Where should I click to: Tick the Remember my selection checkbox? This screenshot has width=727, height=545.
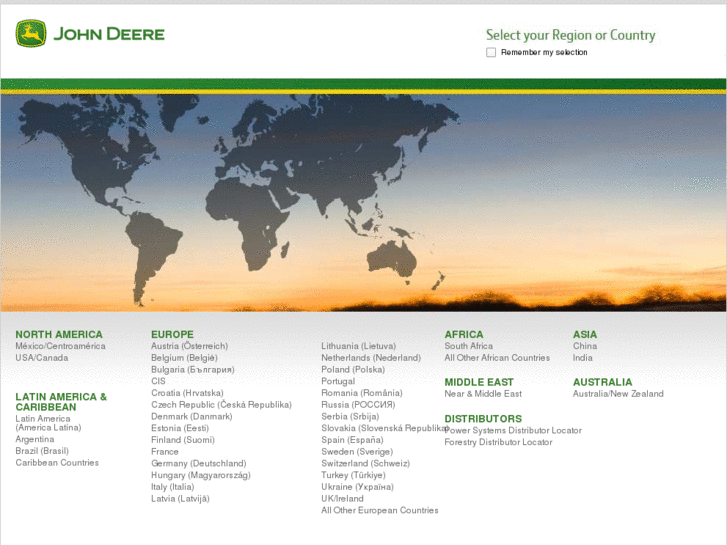click(x=491, y=52)
